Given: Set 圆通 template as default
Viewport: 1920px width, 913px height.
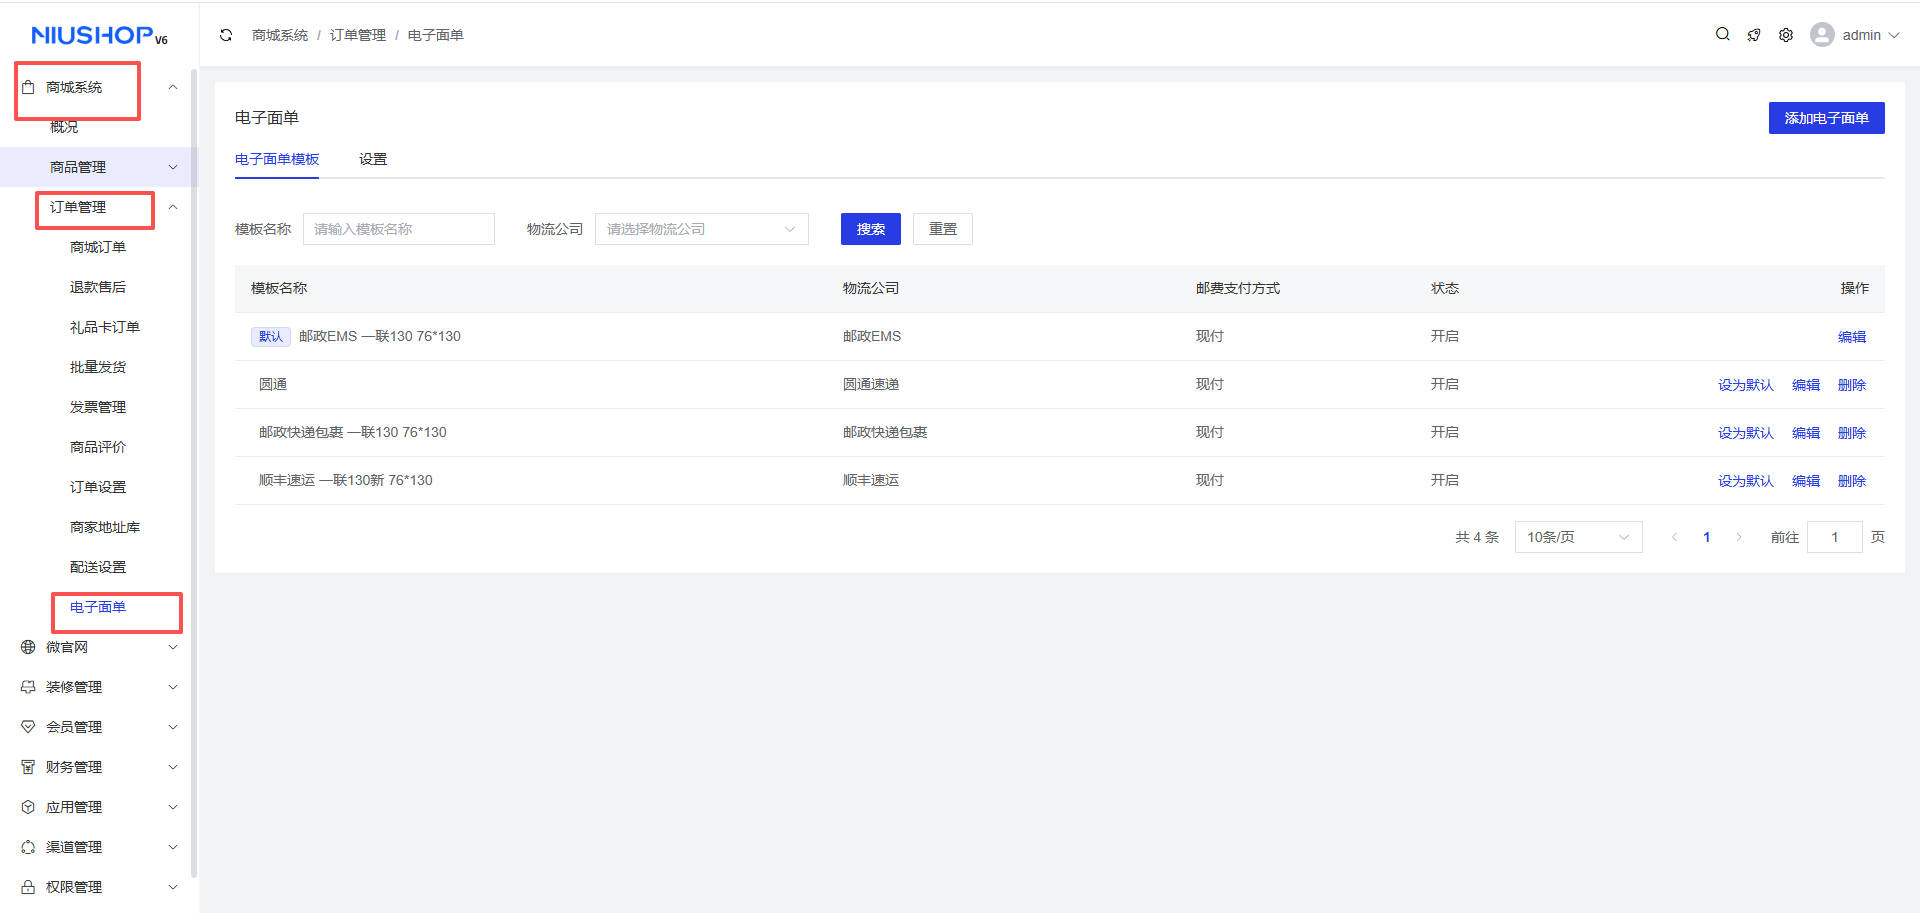Looking at the screenshot, I should (1745, 385).
